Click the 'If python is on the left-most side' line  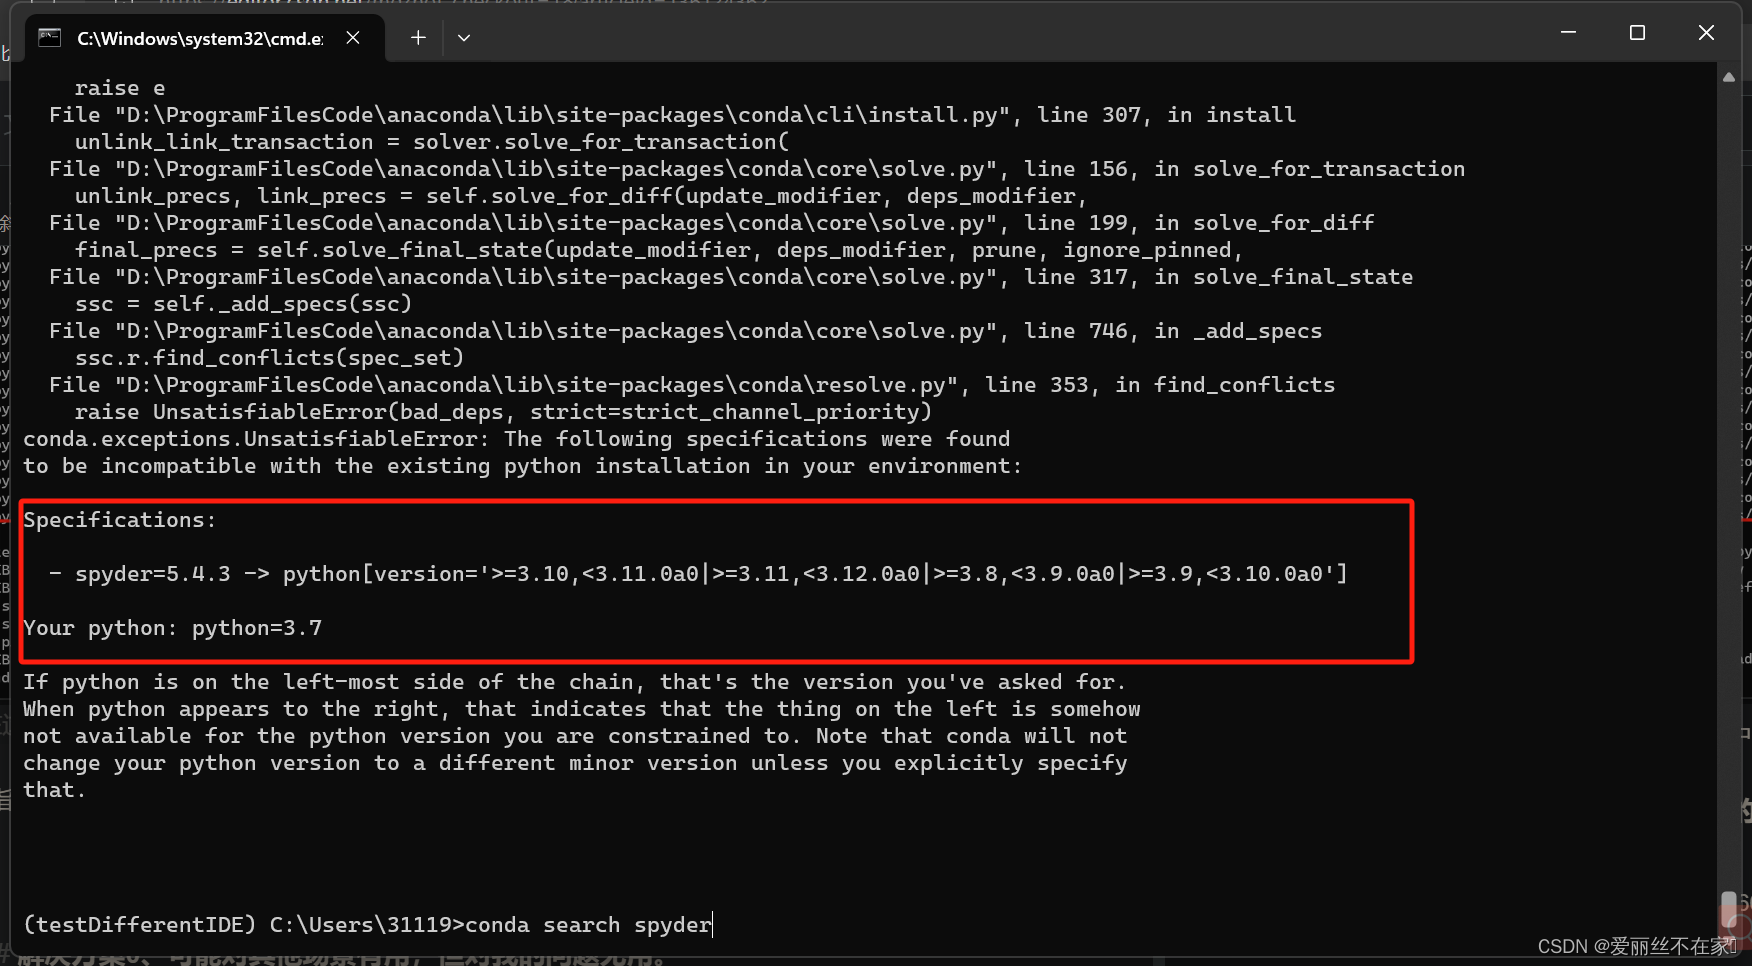click(575, 682)
